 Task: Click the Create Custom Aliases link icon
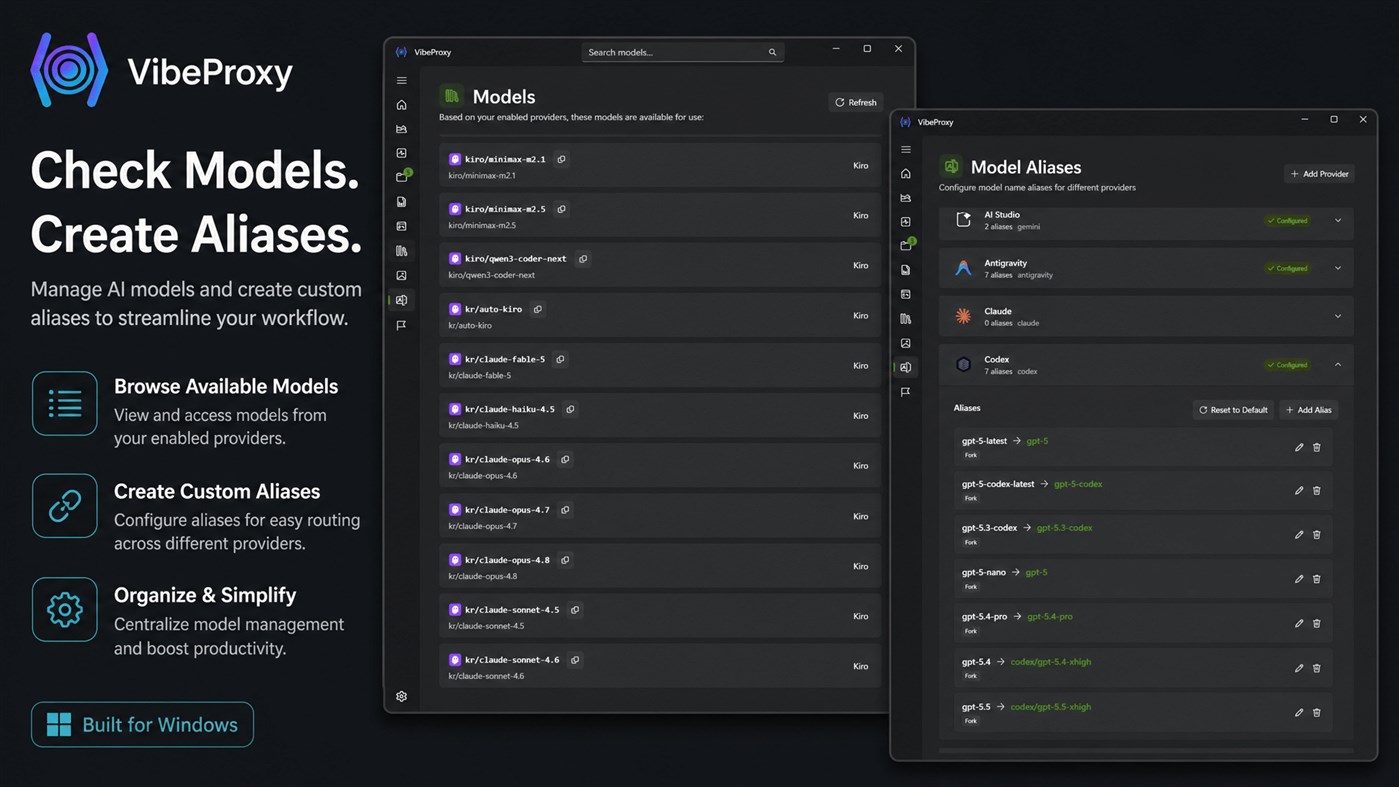tap(65, 506)
